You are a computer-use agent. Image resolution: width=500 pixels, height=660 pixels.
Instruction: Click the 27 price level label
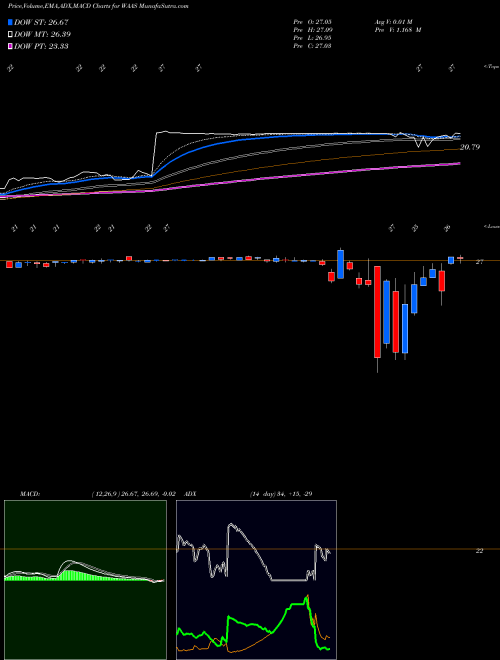[x=479, y=262]
